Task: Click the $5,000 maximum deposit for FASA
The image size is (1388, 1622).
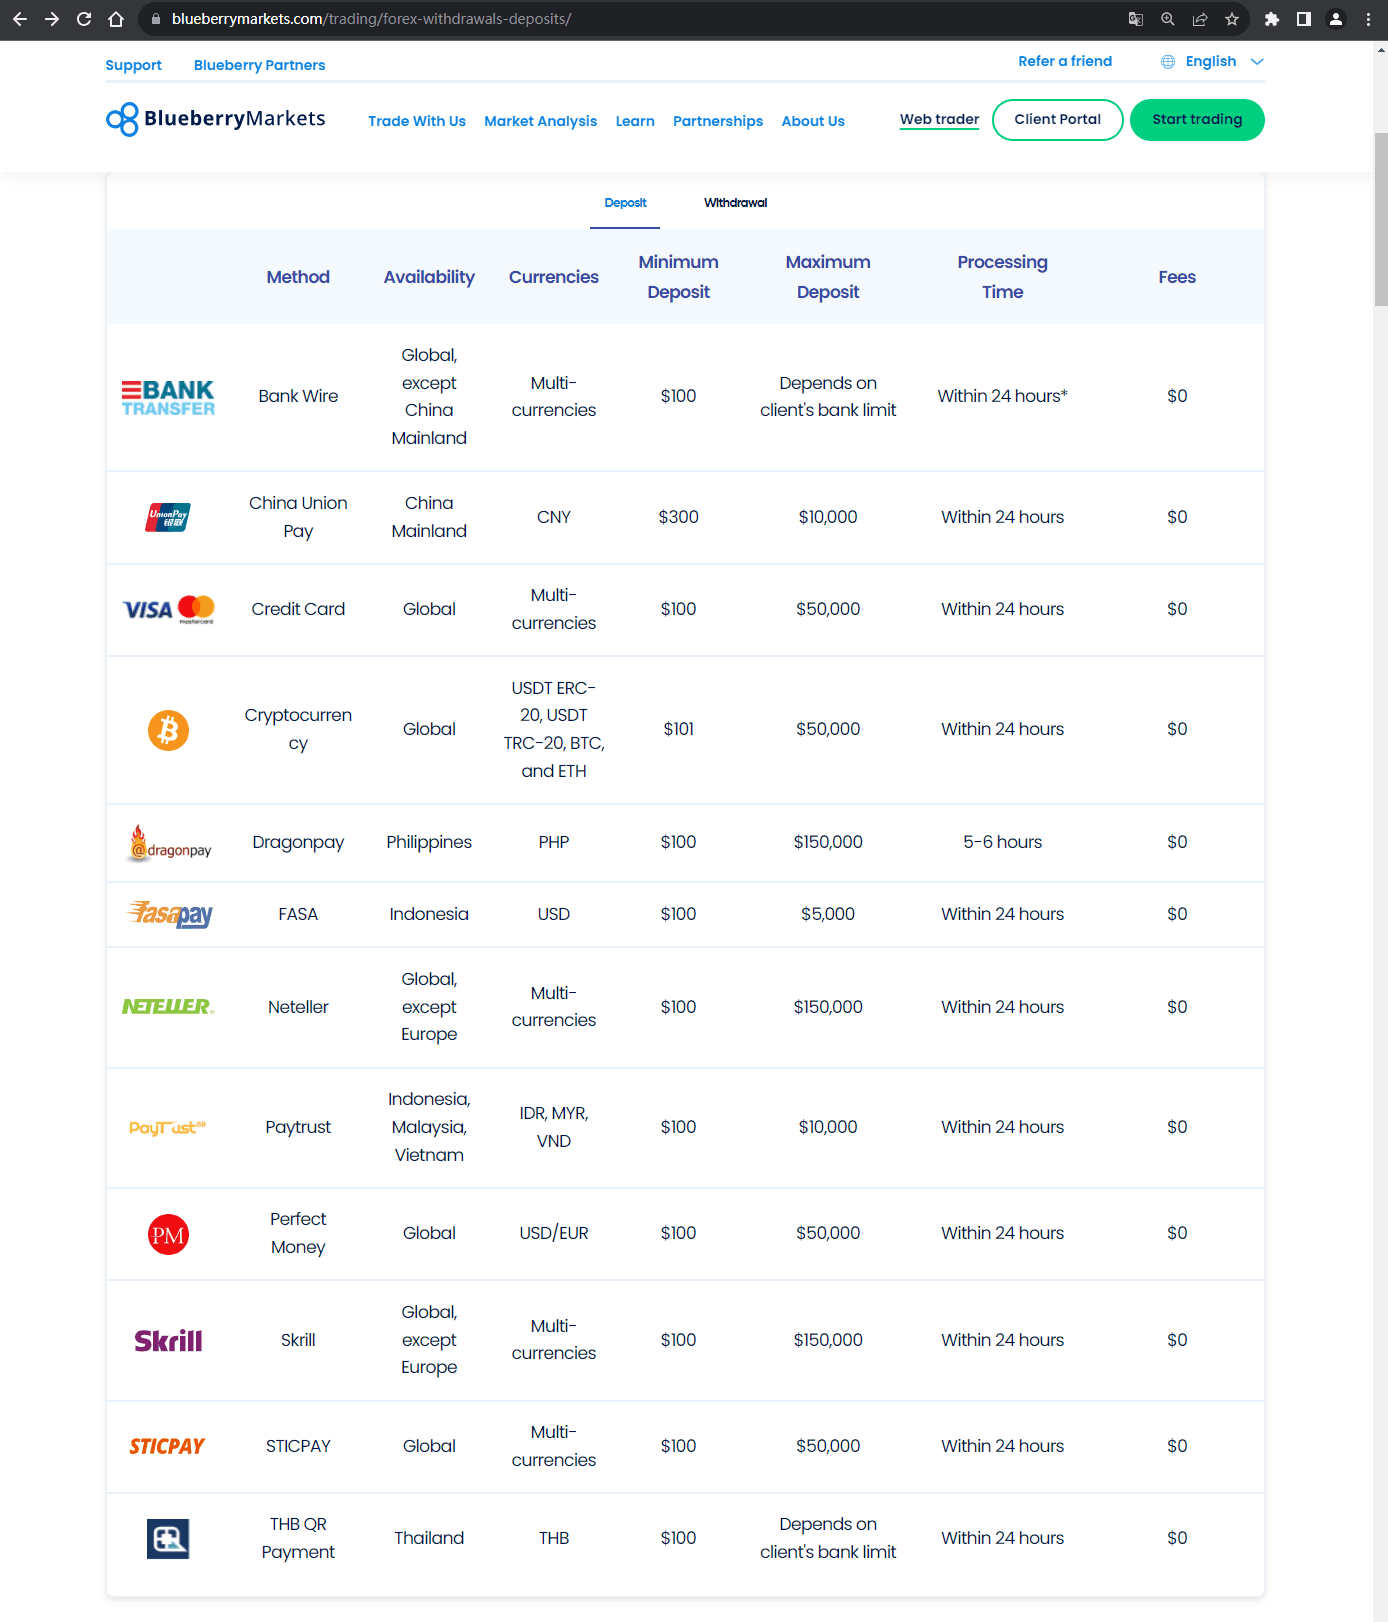Action: 828,914
